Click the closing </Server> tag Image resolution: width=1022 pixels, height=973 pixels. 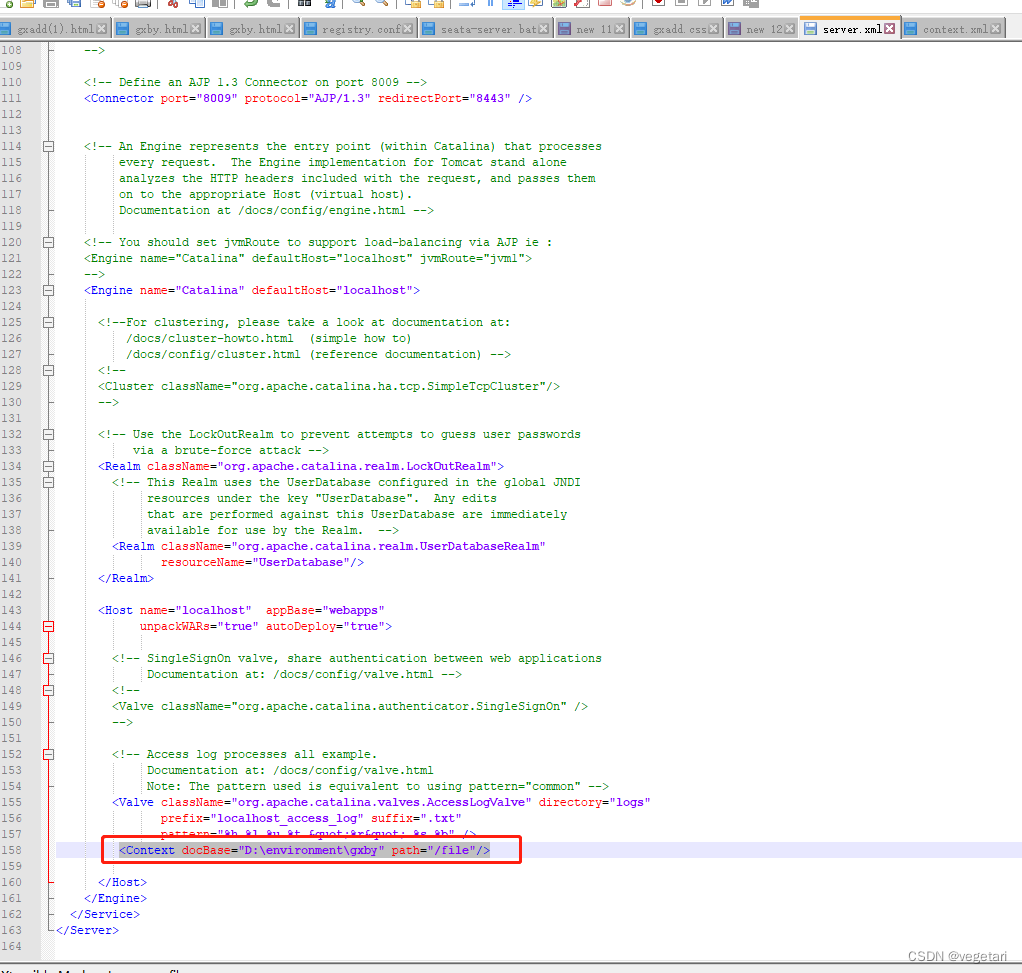[x=87, y=931]
